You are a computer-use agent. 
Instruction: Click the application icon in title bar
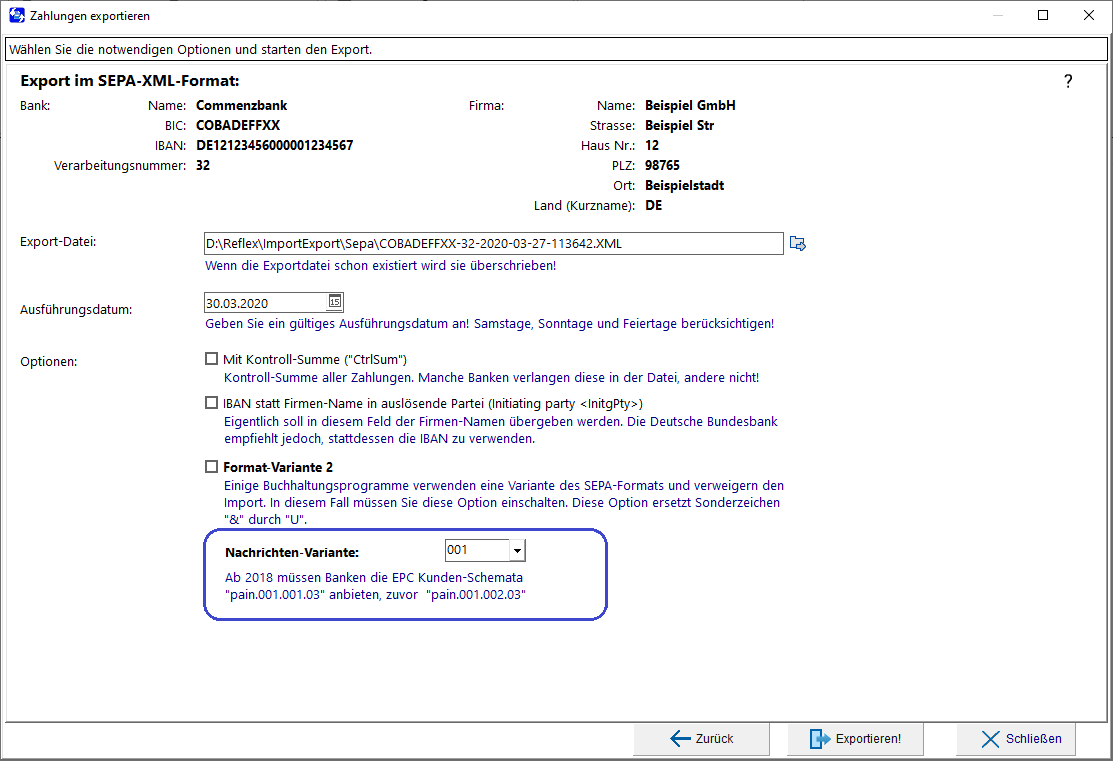pos(15,16)
